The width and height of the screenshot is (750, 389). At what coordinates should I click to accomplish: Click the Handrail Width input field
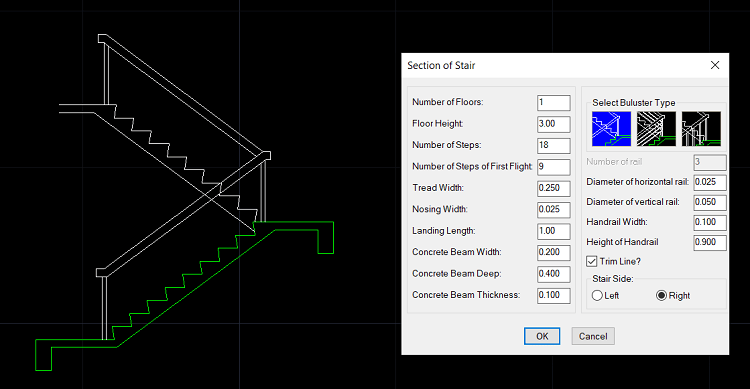tap(710, 222)
